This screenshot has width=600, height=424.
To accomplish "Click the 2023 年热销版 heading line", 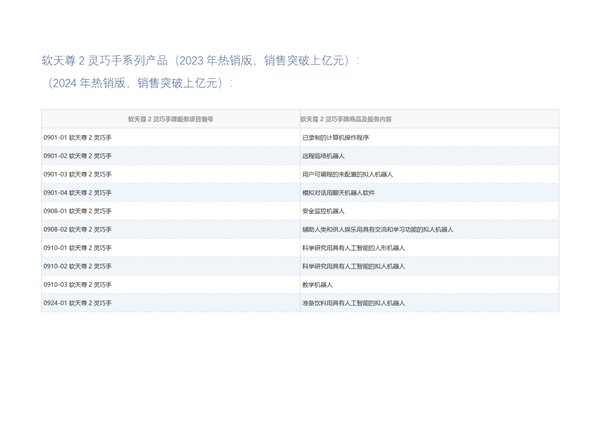I will click(x=200, y=62).
